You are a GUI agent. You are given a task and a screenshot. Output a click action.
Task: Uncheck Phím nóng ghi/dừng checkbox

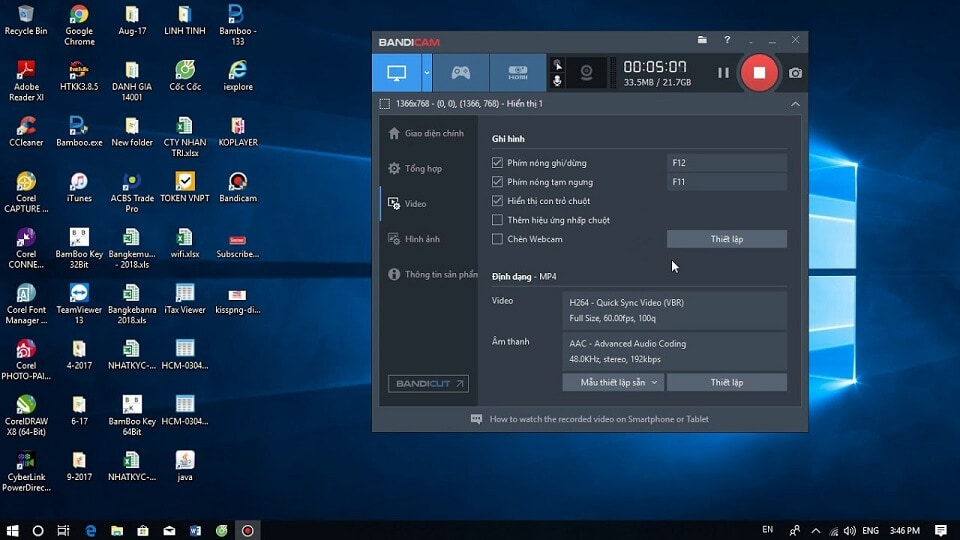[497, 163]
